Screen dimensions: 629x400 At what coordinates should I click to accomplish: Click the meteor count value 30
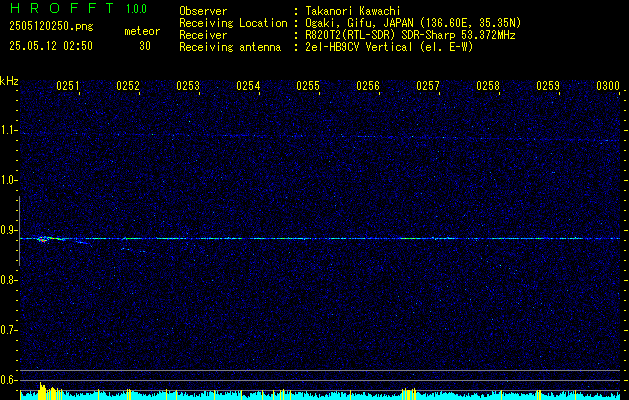coord(145,46)
